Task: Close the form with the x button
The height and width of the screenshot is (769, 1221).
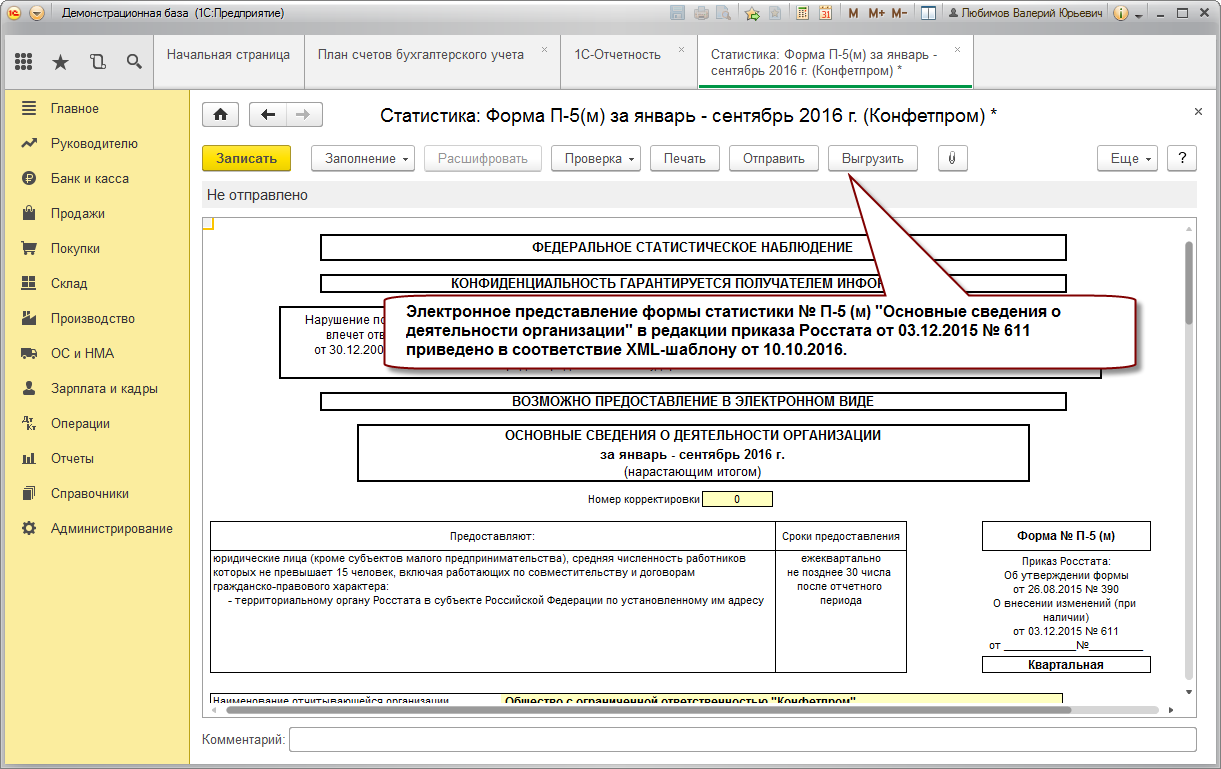Action: tap(1198, 111)
